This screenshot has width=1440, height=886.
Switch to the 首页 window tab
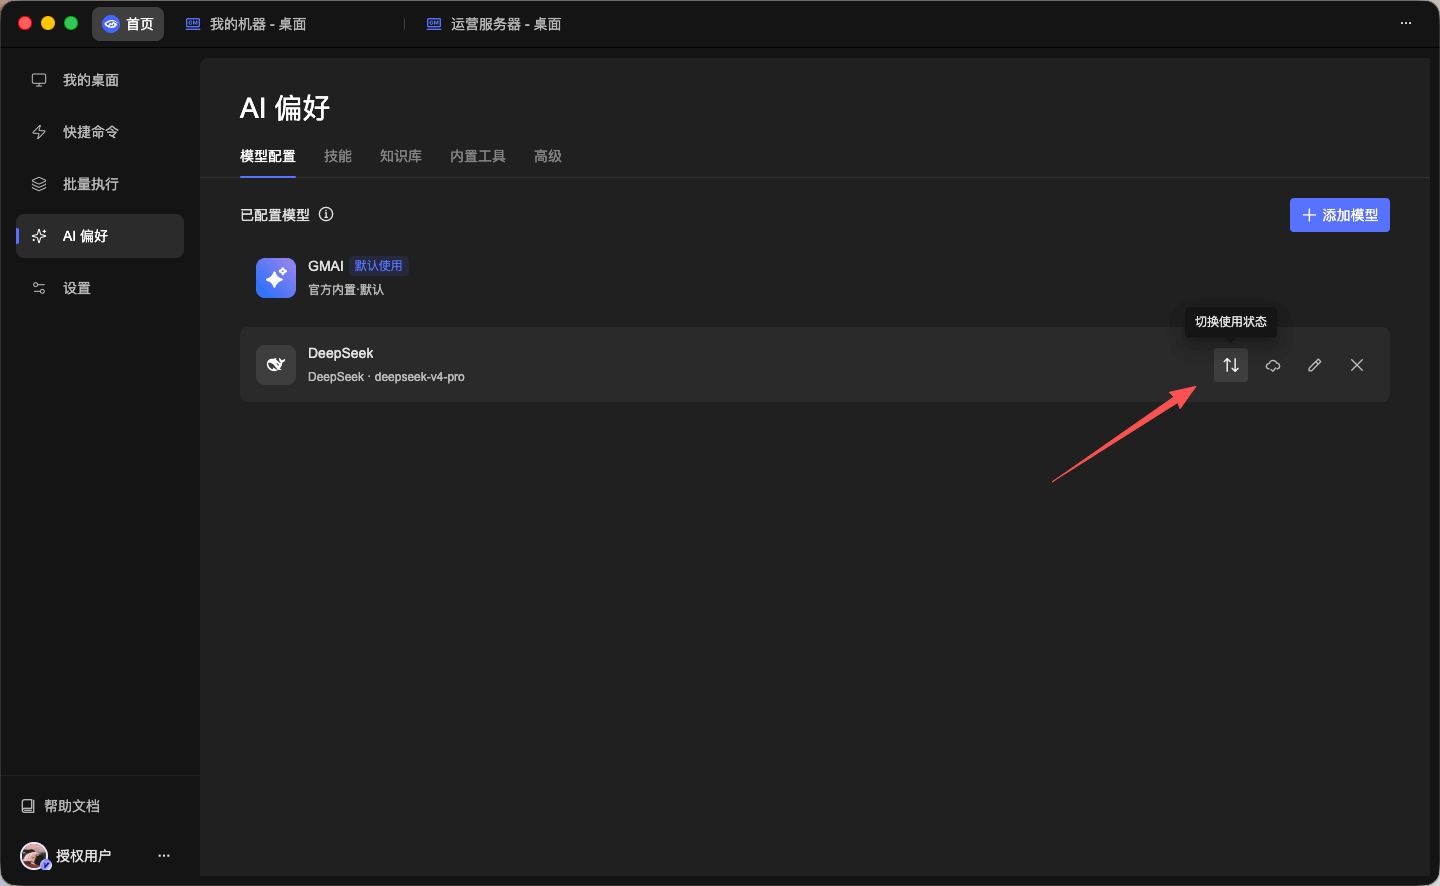[x=128, y=24]
